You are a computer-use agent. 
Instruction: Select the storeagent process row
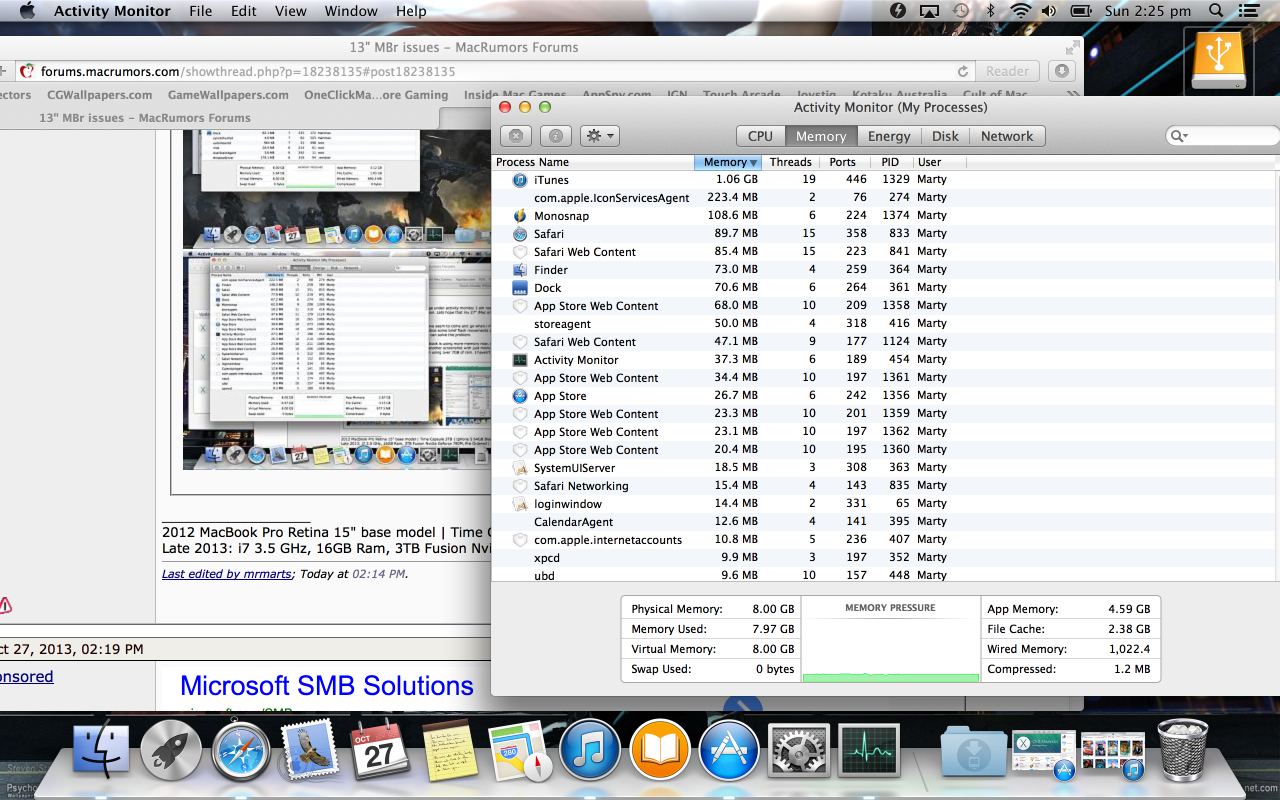pyautogui.click(x=885, y=324)
